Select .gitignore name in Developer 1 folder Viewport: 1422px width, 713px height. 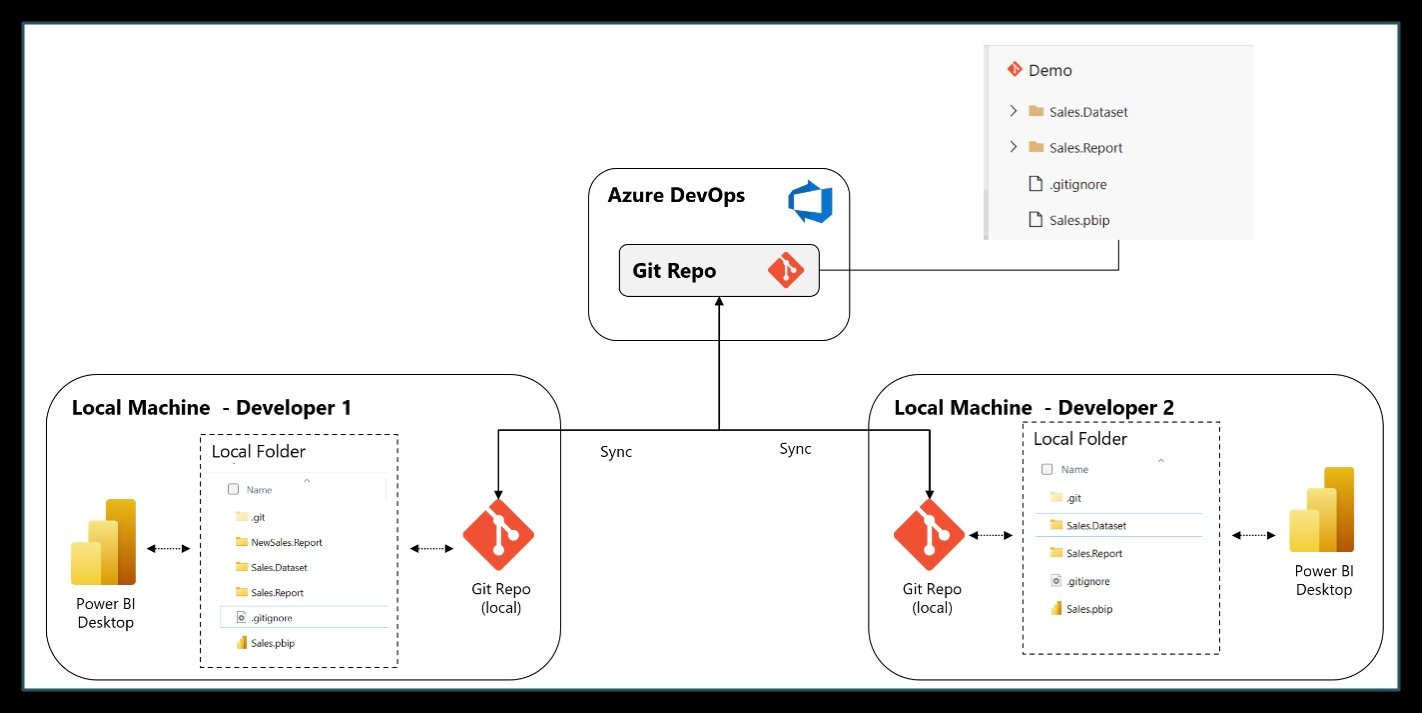tap(271, 618)
